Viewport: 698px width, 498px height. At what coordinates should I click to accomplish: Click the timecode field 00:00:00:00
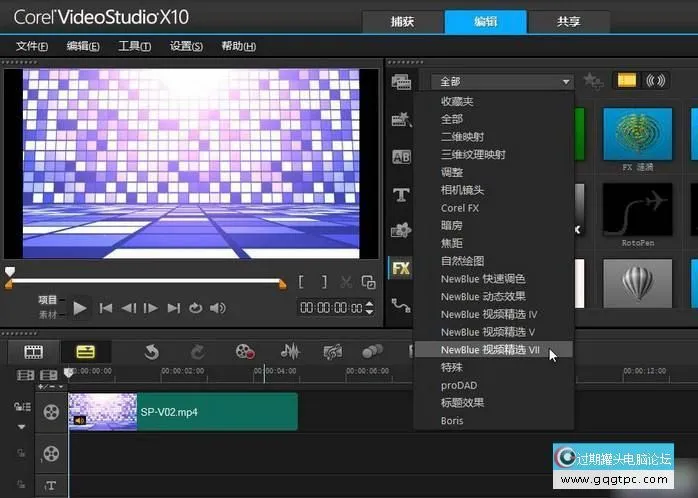tap(331, 308)
